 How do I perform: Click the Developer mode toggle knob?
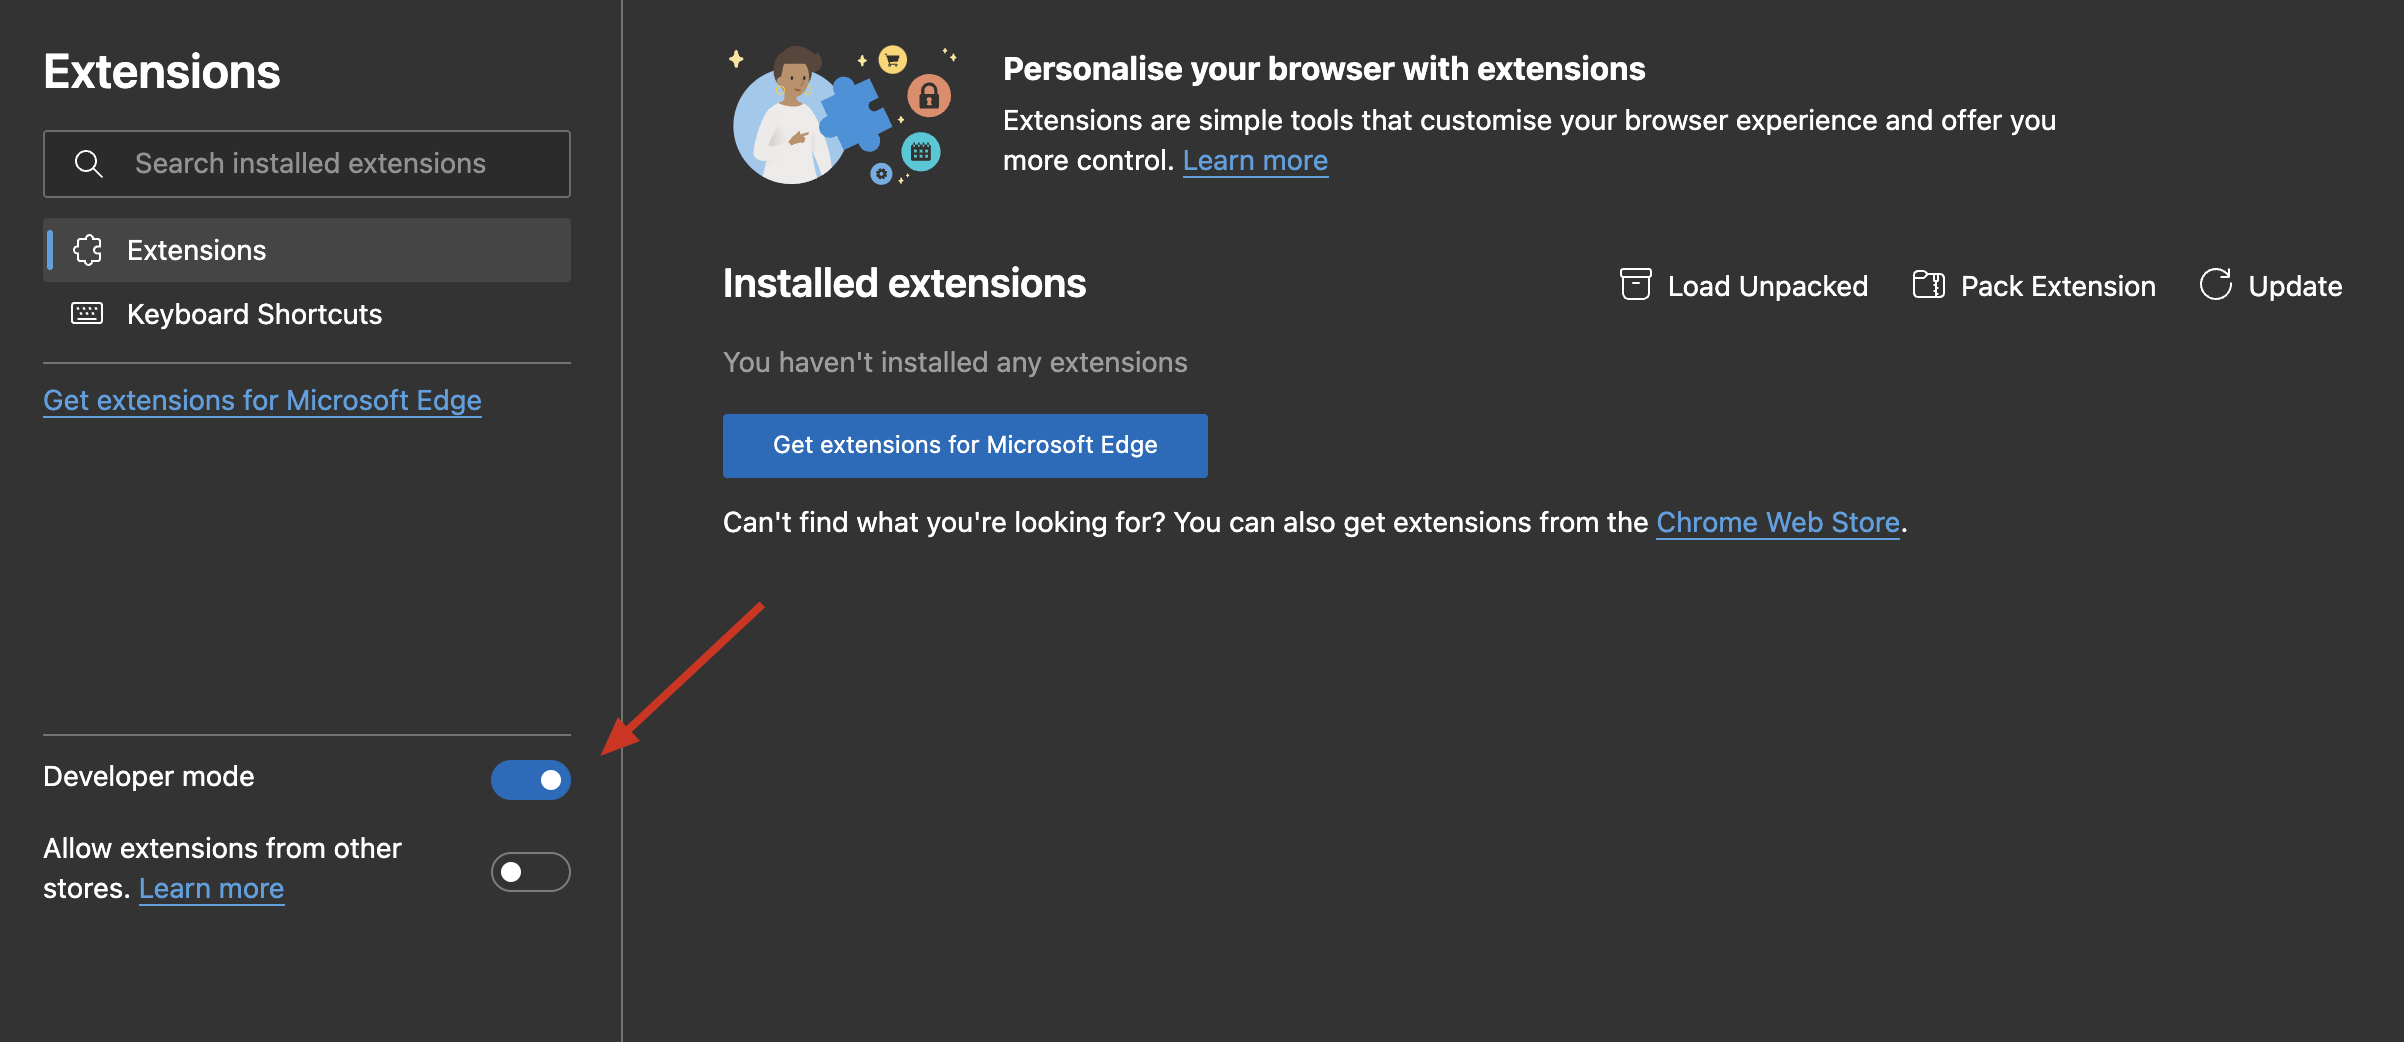point(553,780)
